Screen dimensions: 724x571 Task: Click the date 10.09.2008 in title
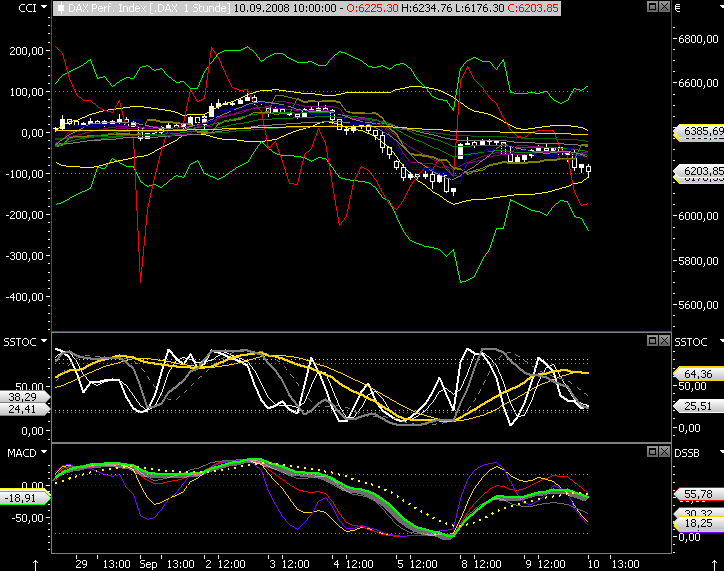click(x=259, y=8)
